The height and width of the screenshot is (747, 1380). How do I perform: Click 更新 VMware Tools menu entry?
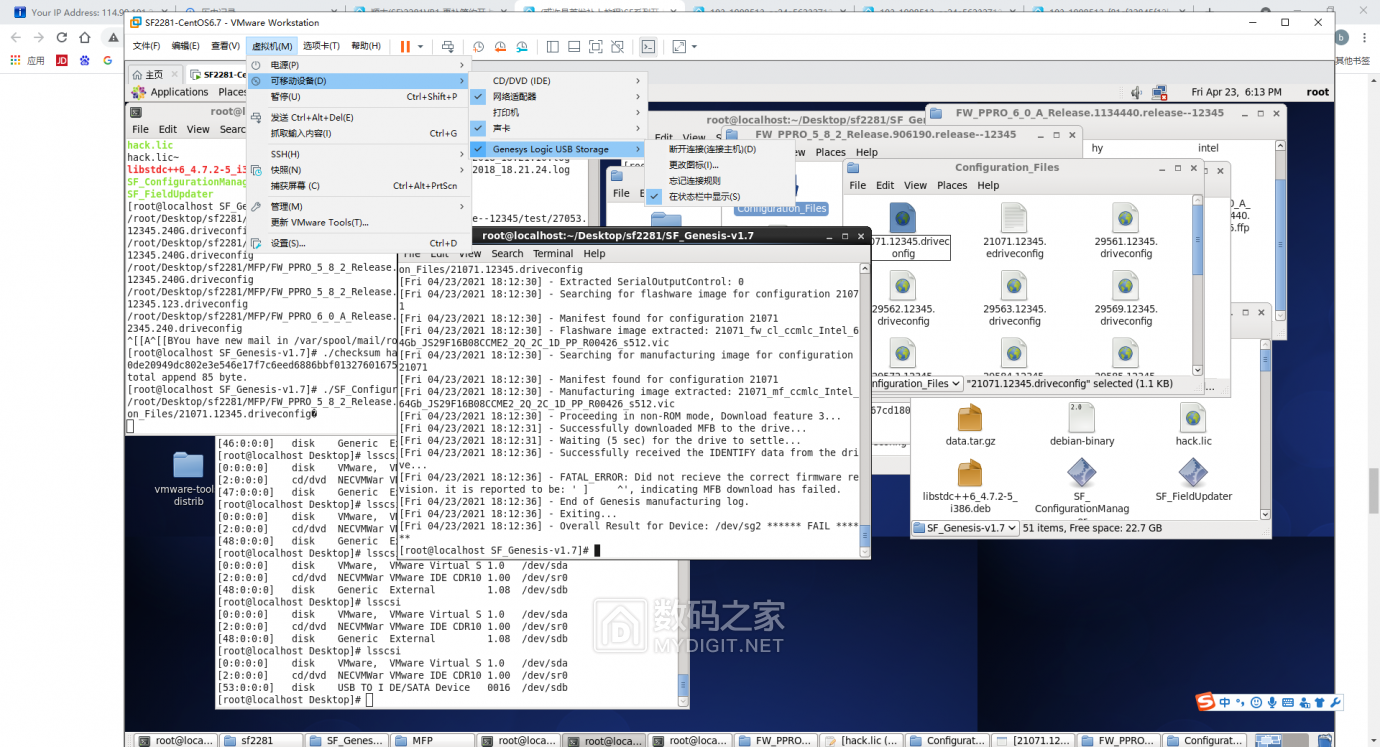tap(320, 222)
